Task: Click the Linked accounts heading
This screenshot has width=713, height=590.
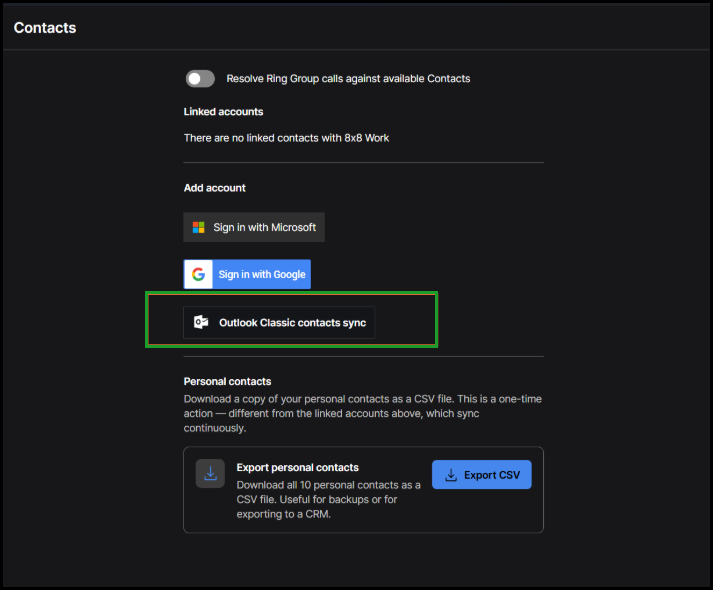Action: coord(223,112)
